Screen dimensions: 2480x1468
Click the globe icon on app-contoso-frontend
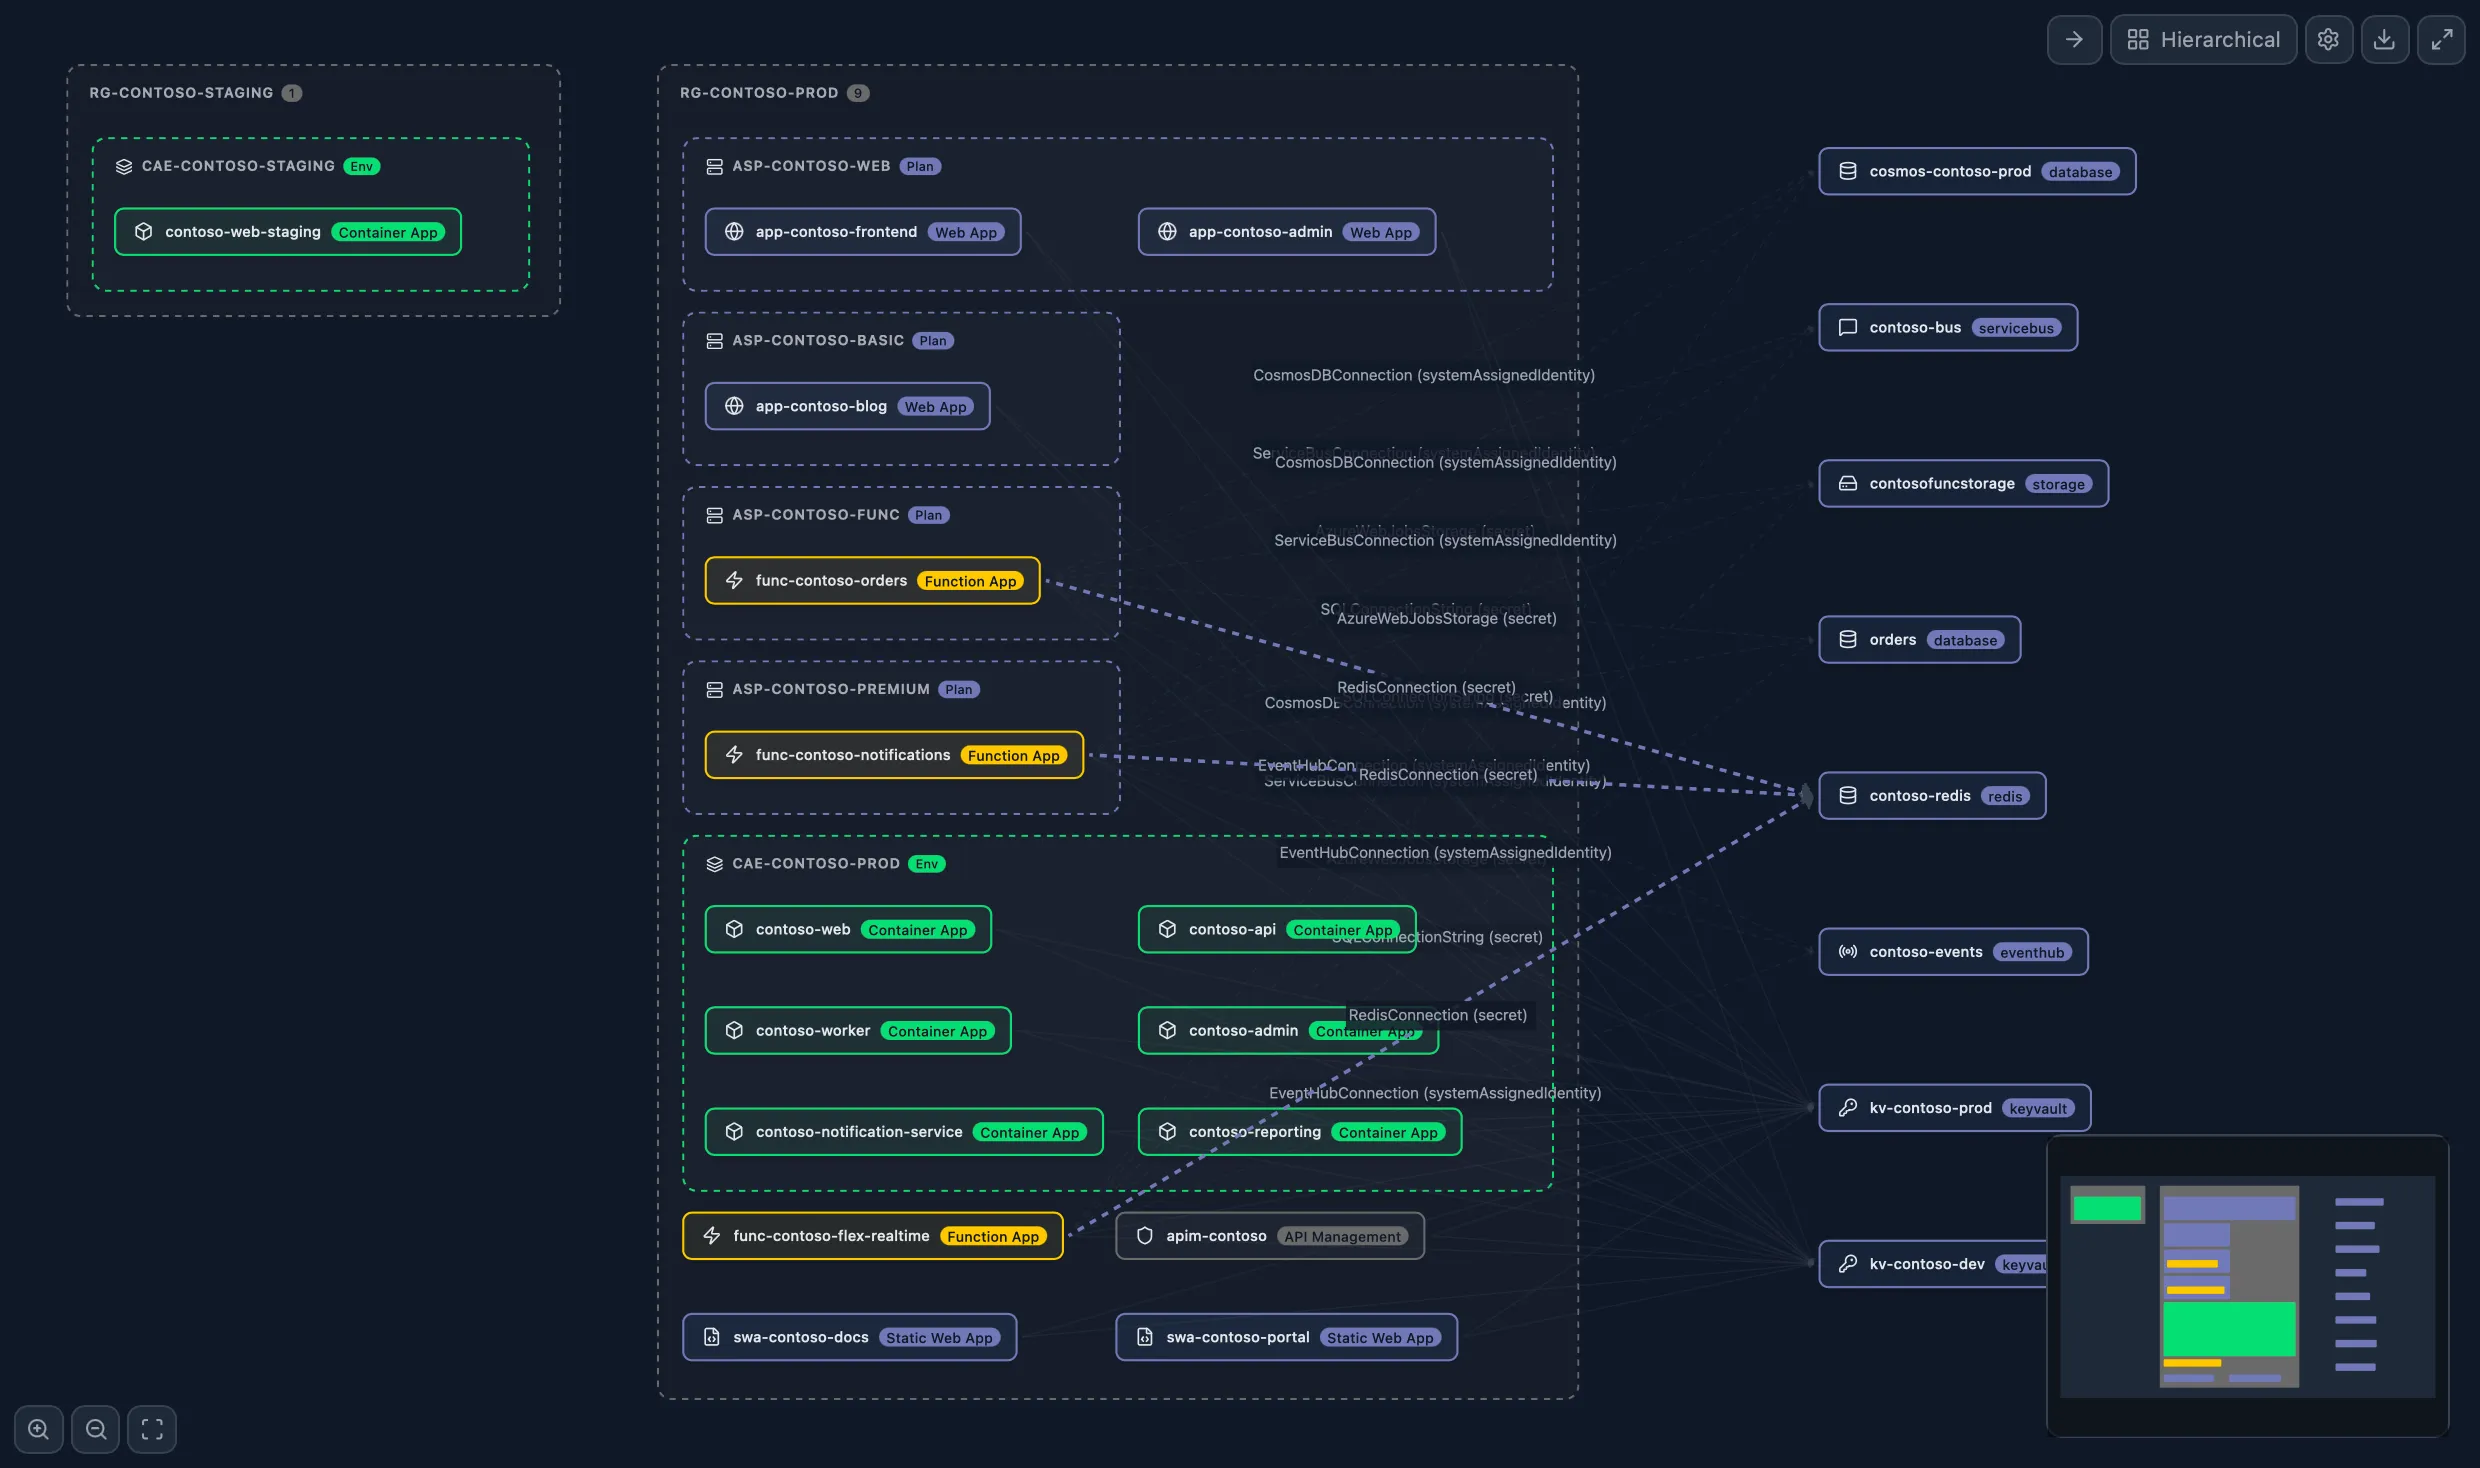click(x=735, y=231)
